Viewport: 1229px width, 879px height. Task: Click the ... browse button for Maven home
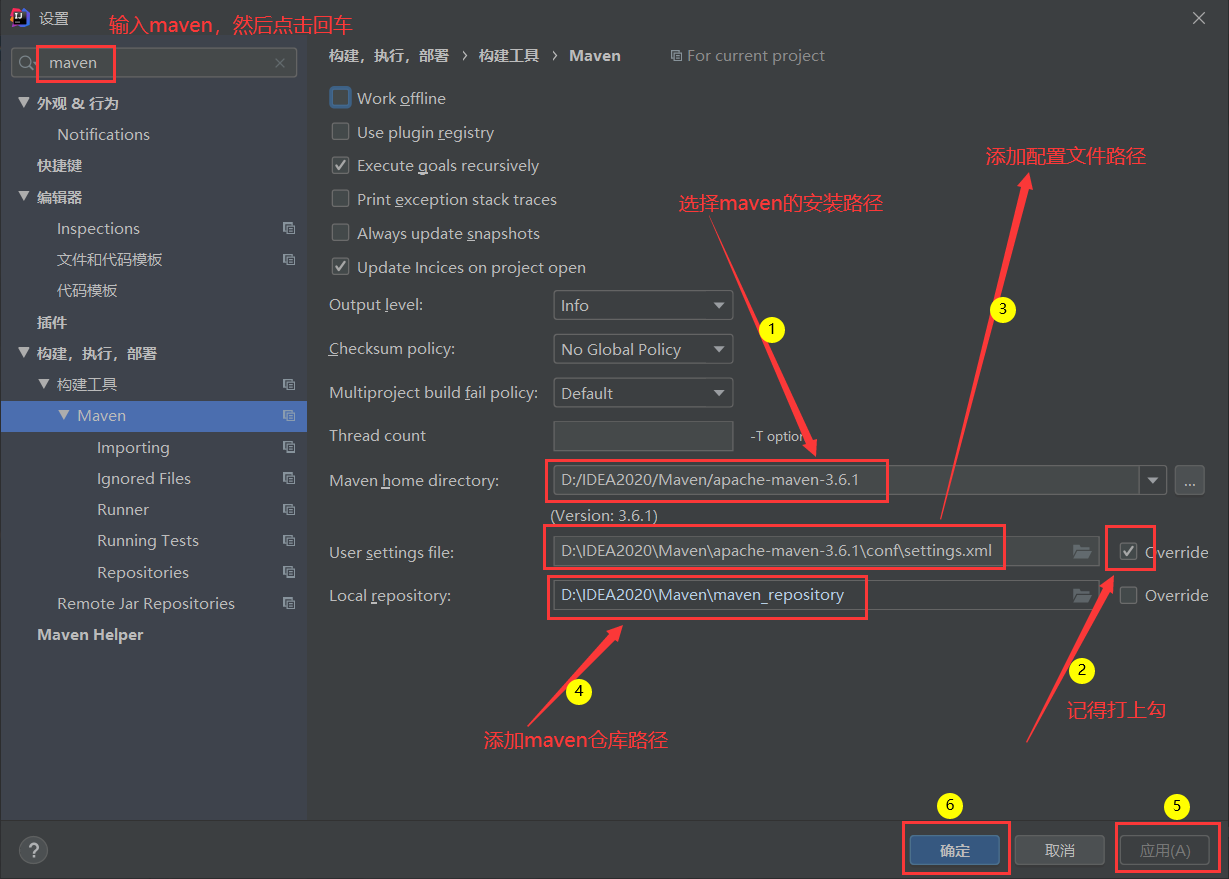tap(1189, 480)
